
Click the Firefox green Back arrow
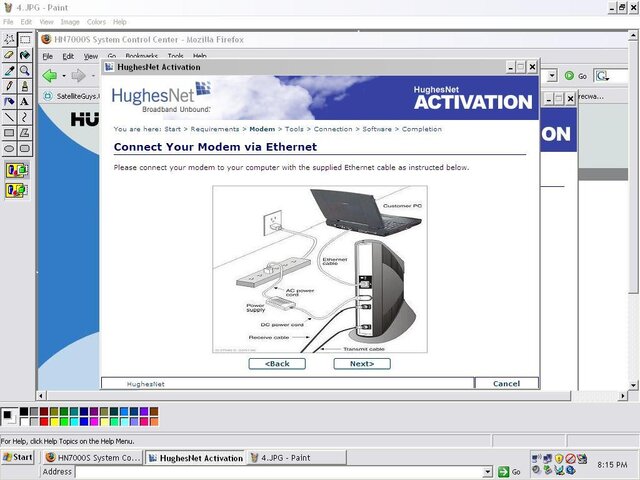(x=50, y=76)
